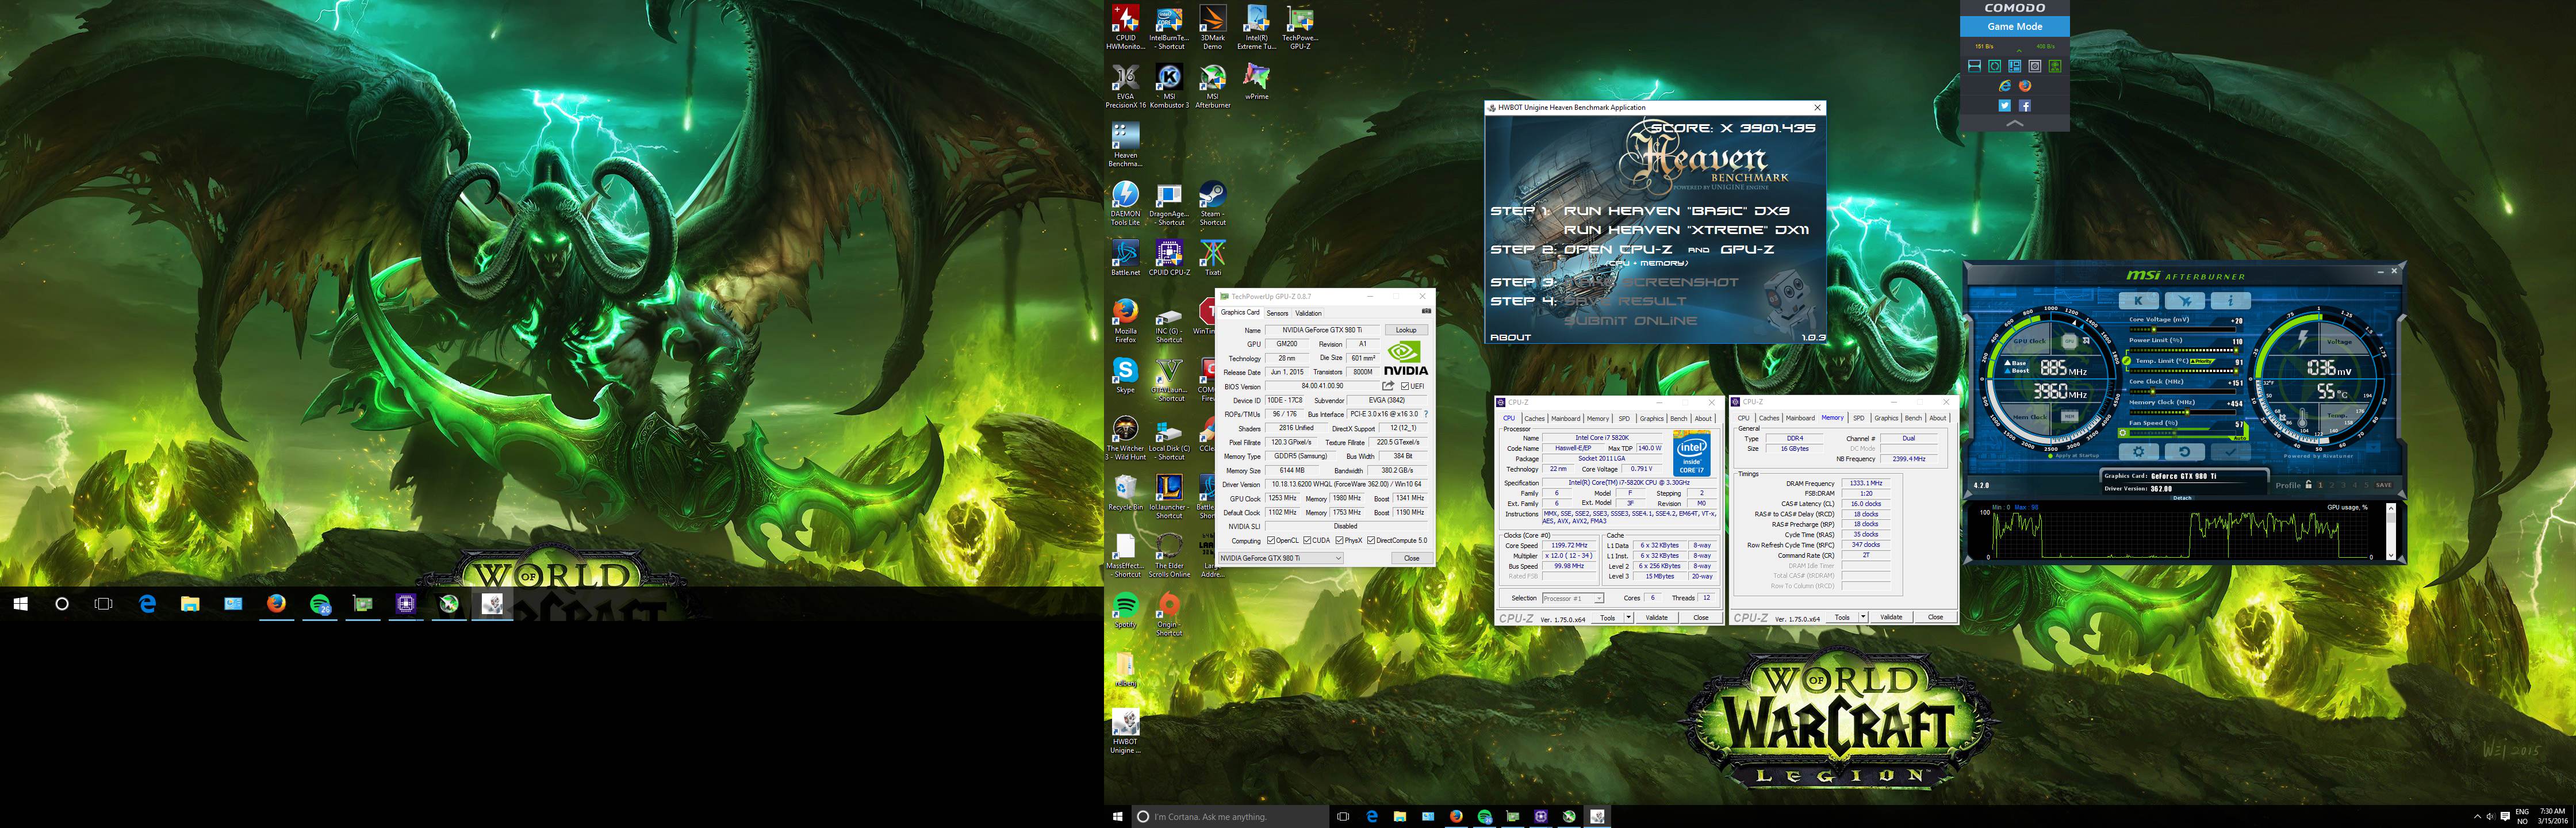
Task: Open The Witcher 3 Wild Hunt desktop icon
Action: coord(1125,438)
